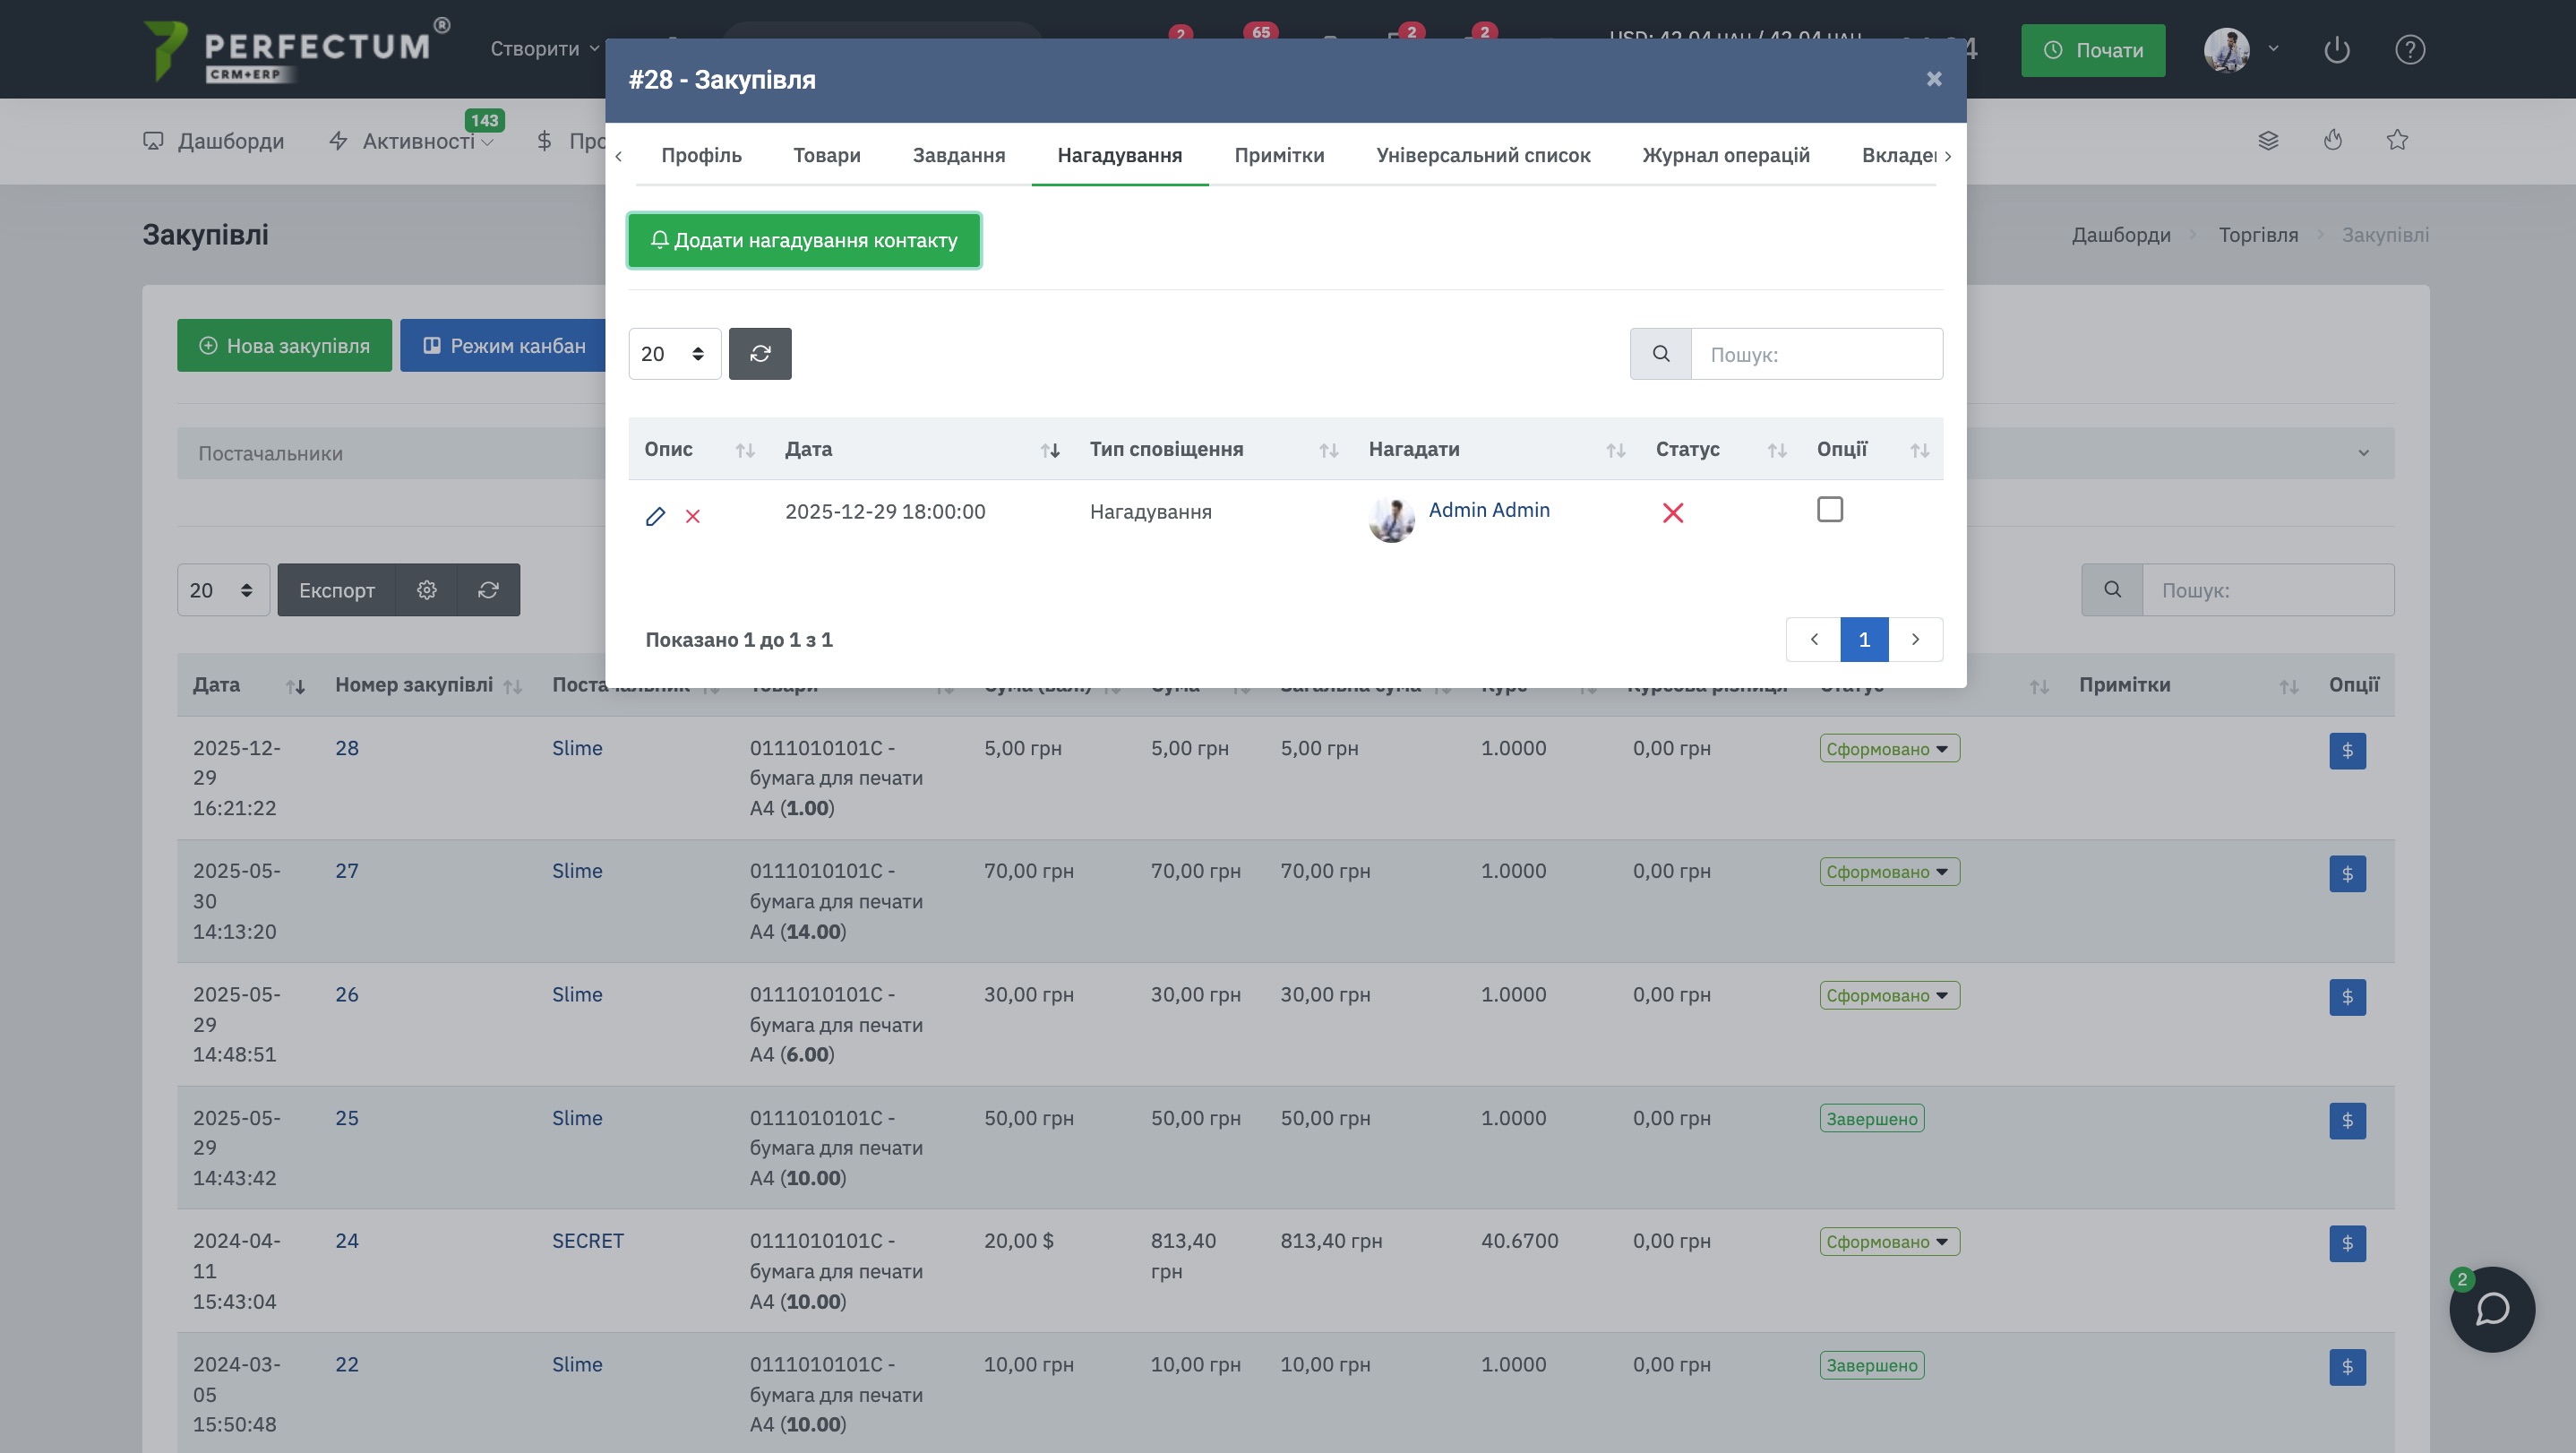Click Додати нагадування контакту button
Viewport: 2576px width, 1453px height.
pos(803,241)
